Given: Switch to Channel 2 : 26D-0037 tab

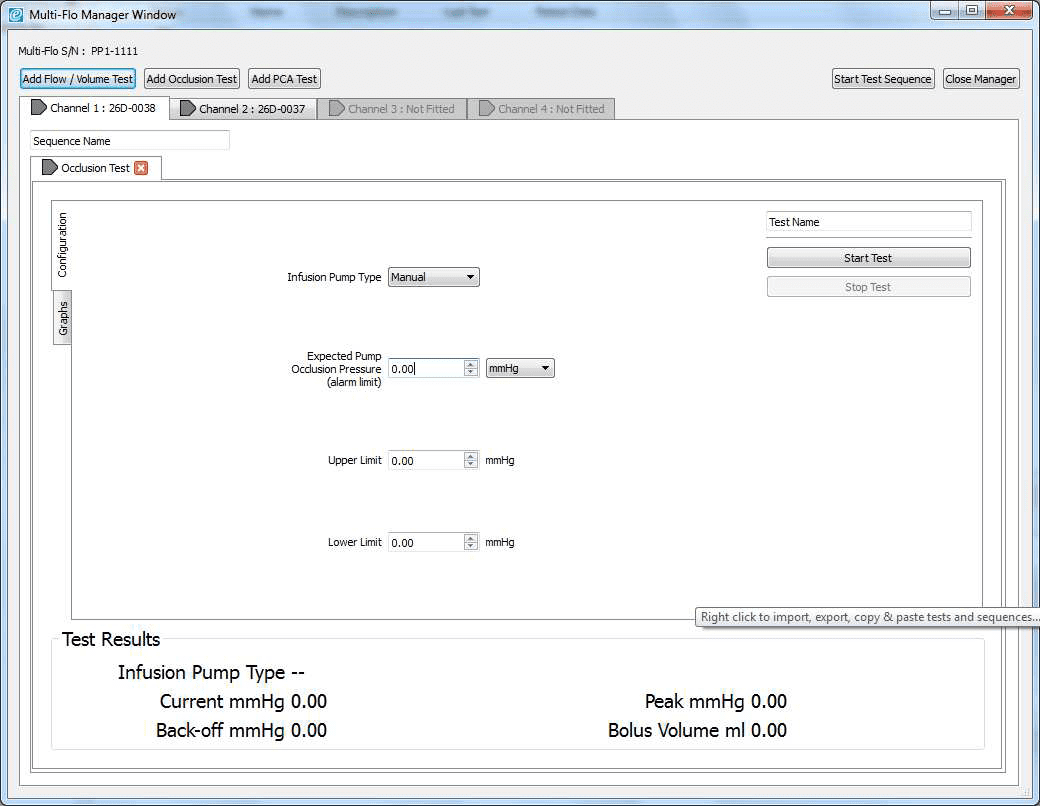Looking at the screenshot, I should coord(243,109).
